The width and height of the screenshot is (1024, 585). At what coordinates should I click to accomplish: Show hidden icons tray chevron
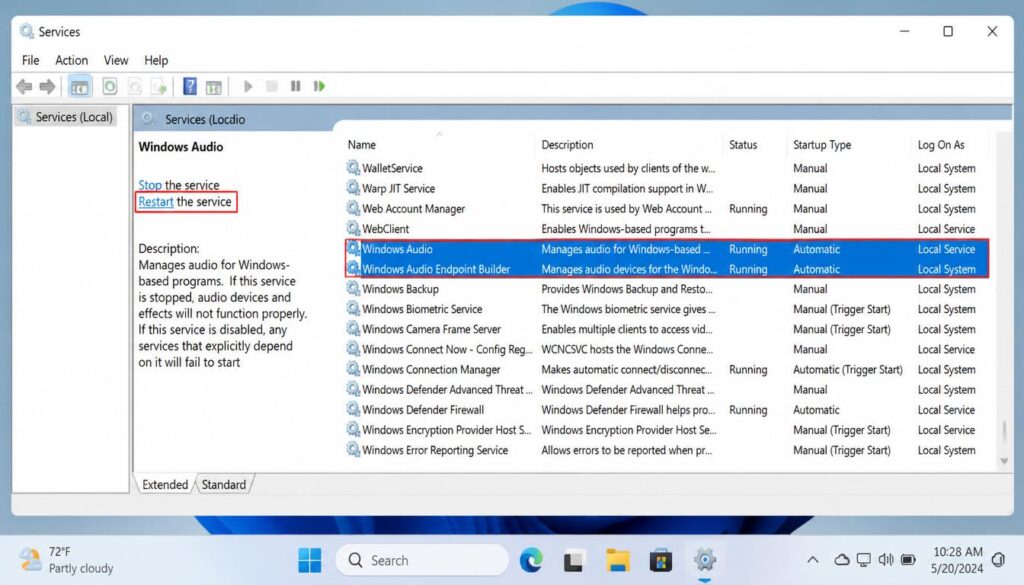coord(812,560)
